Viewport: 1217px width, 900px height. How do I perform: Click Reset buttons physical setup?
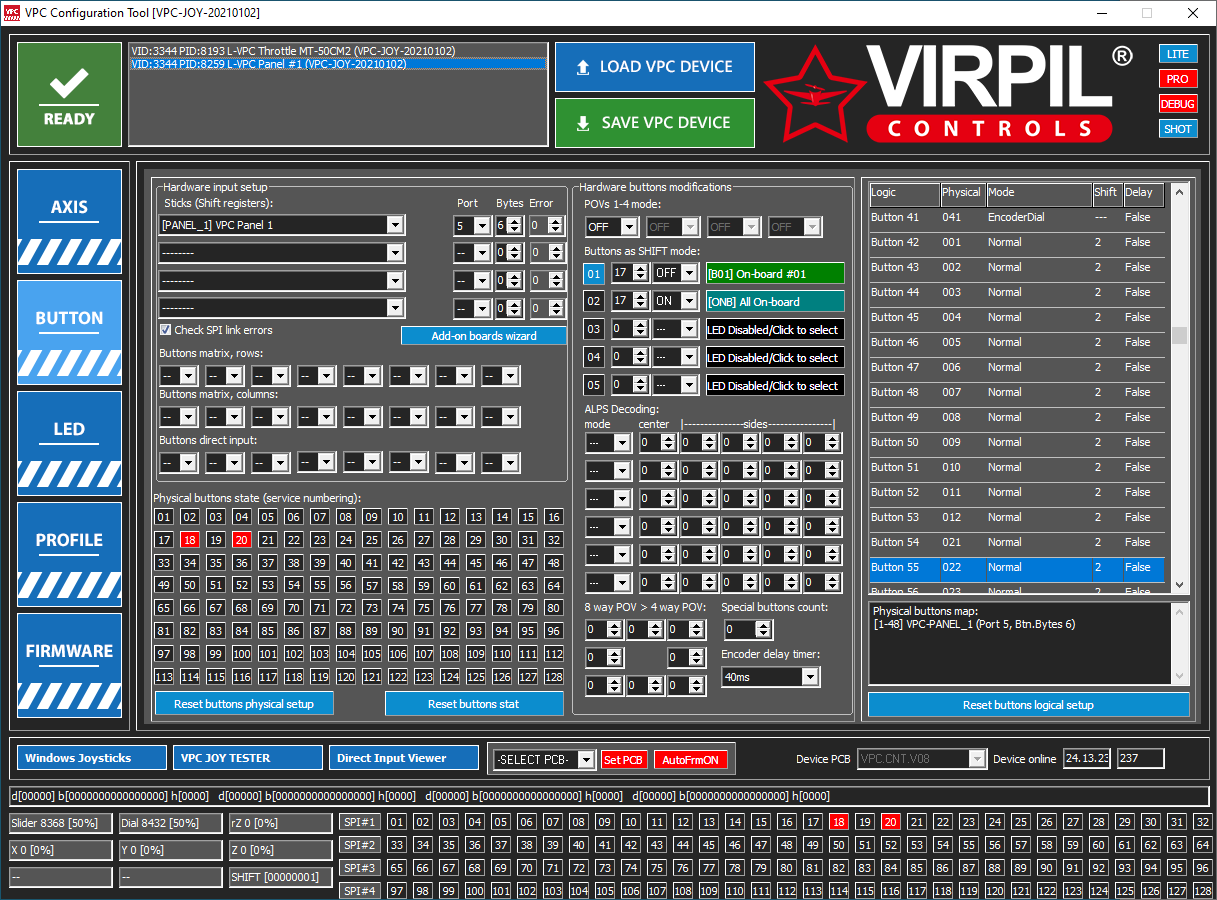point(244,704)
